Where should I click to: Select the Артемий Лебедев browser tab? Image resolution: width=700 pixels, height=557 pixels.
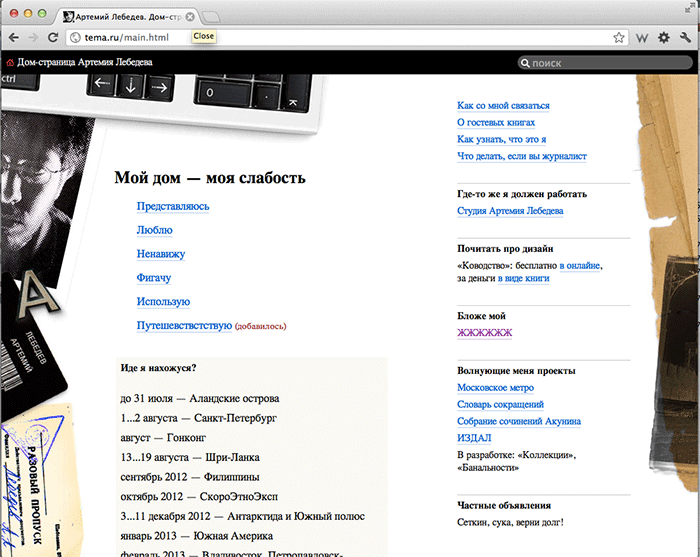(x=125, y=17)
